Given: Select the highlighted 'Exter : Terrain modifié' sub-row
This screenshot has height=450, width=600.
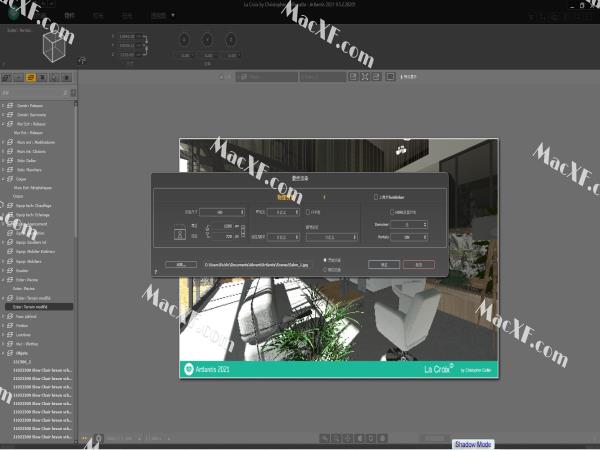Looking at the screenshot, I should 39,307.
